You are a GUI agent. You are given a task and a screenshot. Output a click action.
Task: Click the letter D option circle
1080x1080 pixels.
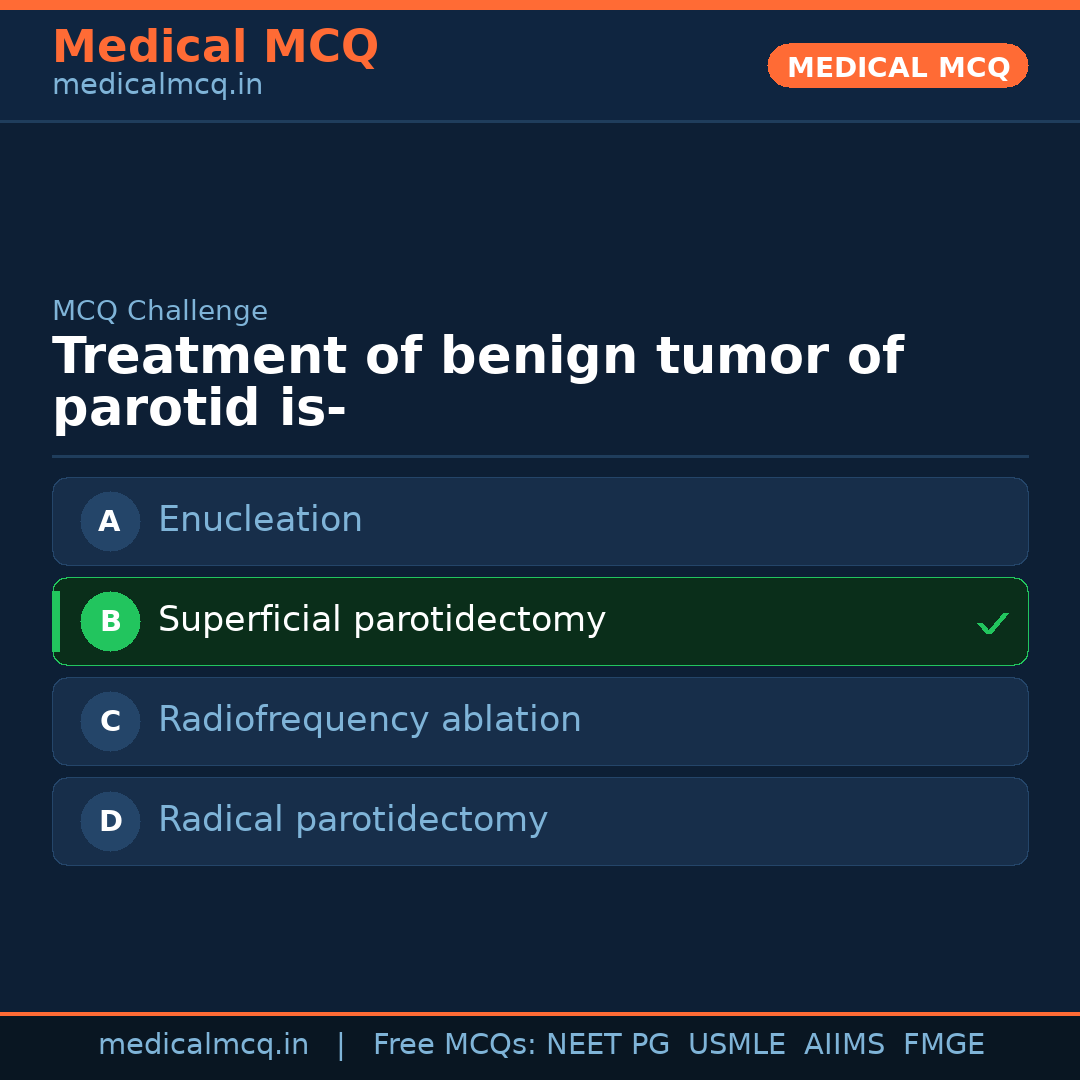tap(110, 821)
